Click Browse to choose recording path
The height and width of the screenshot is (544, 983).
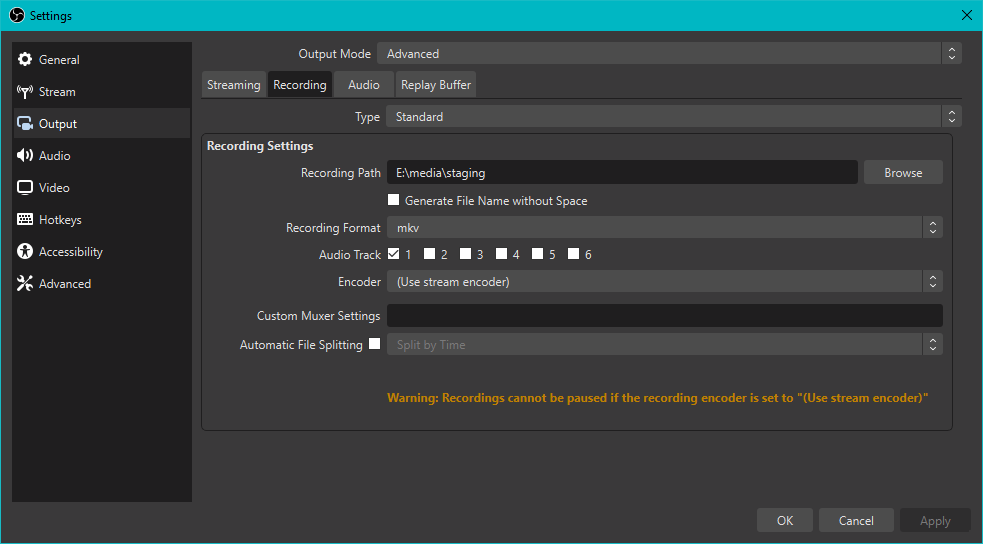point(902,173)
